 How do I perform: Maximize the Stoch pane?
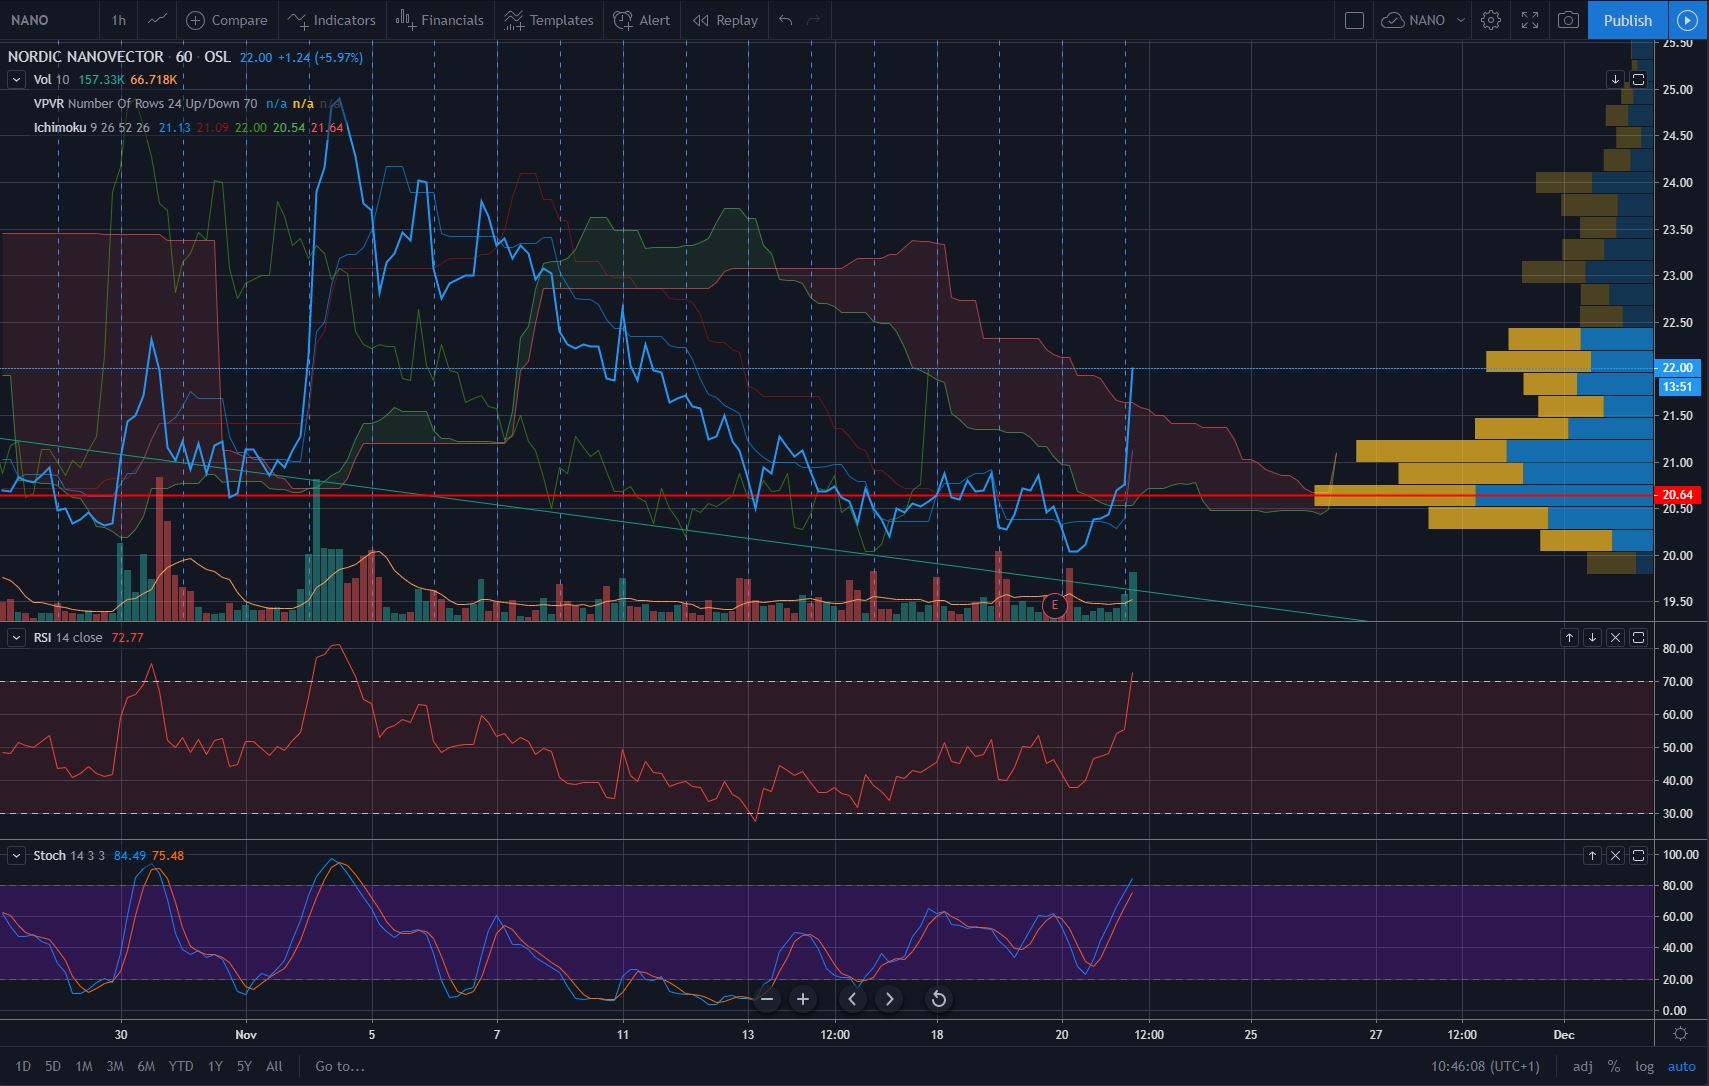(1638, 855)
